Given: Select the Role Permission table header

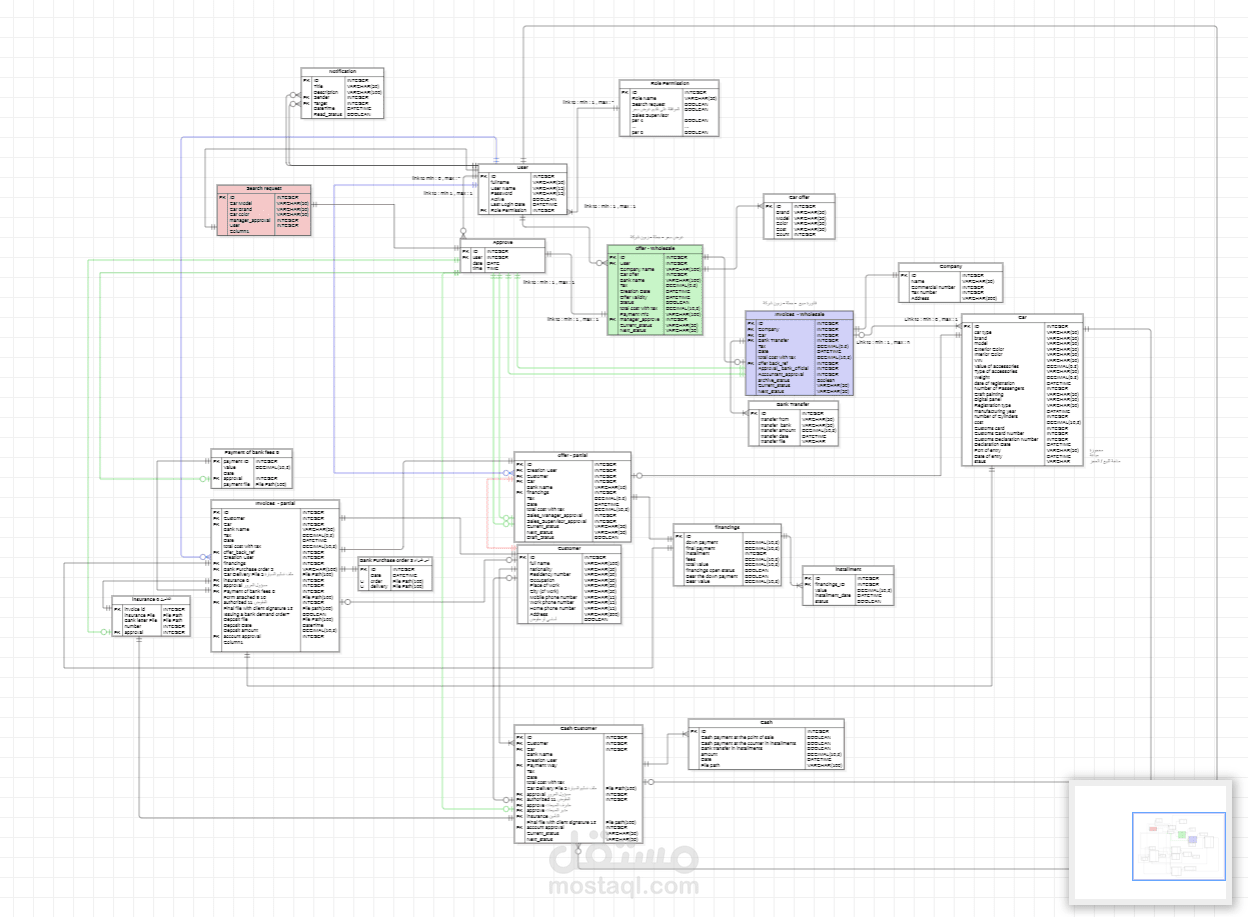Looking at the screenshot, I should (x=668, y=84).
